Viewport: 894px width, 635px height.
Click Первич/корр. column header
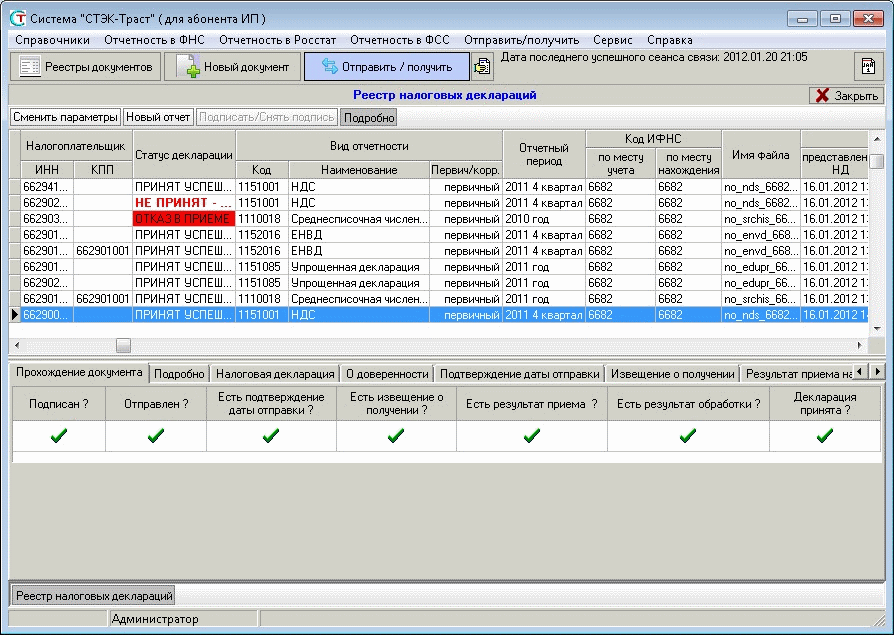coord(465,170)
